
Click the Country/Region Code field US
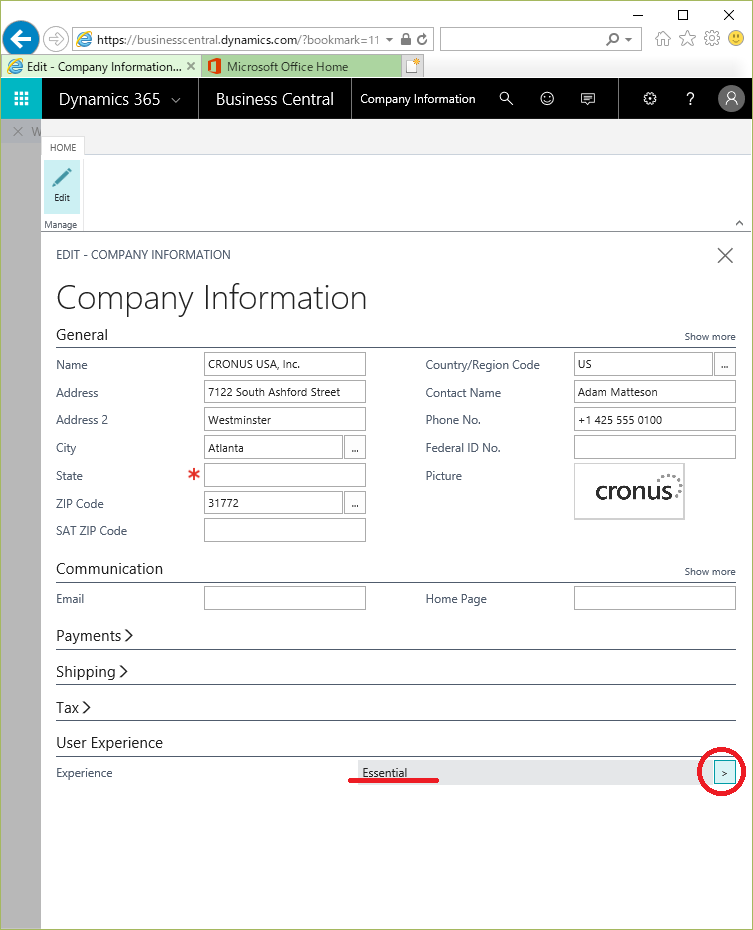[643, 364]
